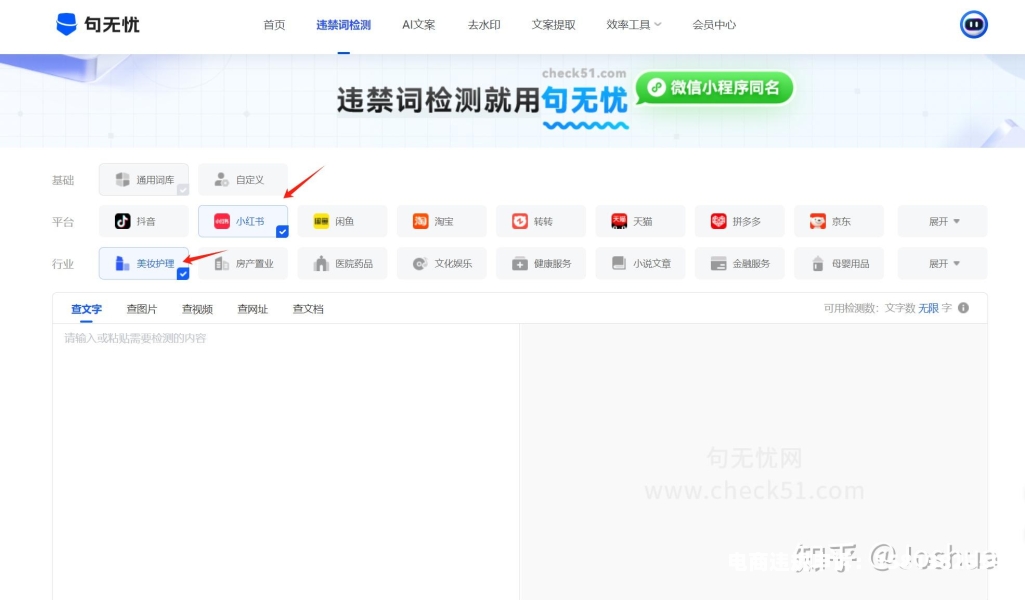
Task: Open the robot user avatar
Action: 973,25
